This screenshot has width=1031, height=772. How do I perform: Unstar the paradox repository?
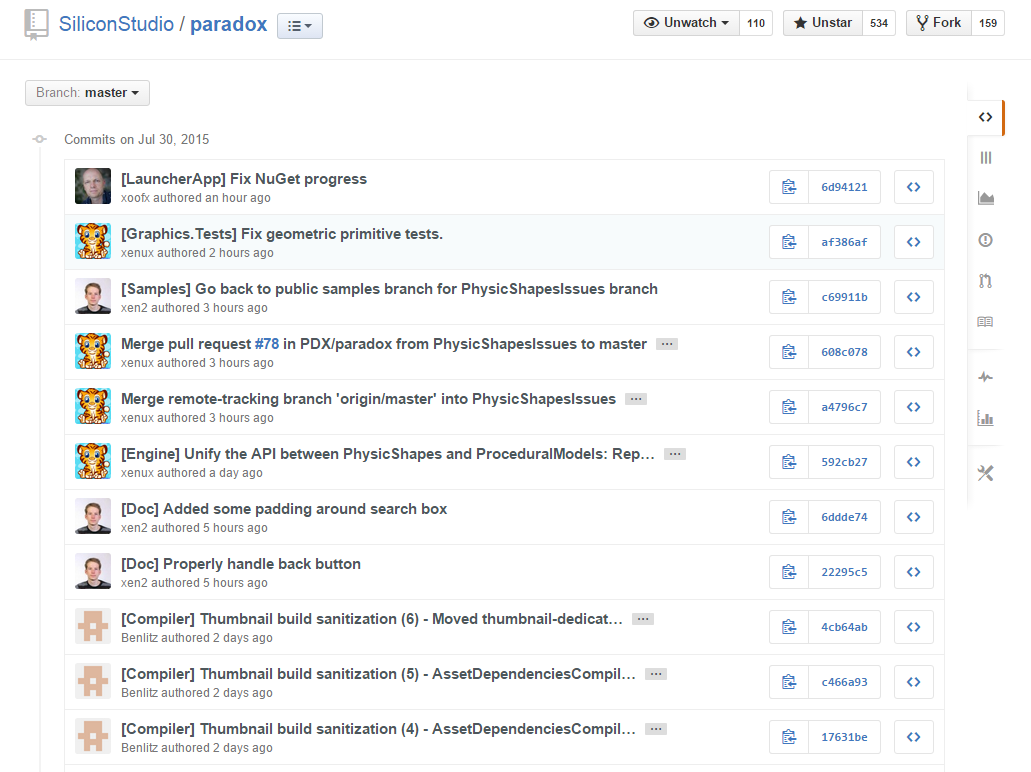(x=822, y=22)
